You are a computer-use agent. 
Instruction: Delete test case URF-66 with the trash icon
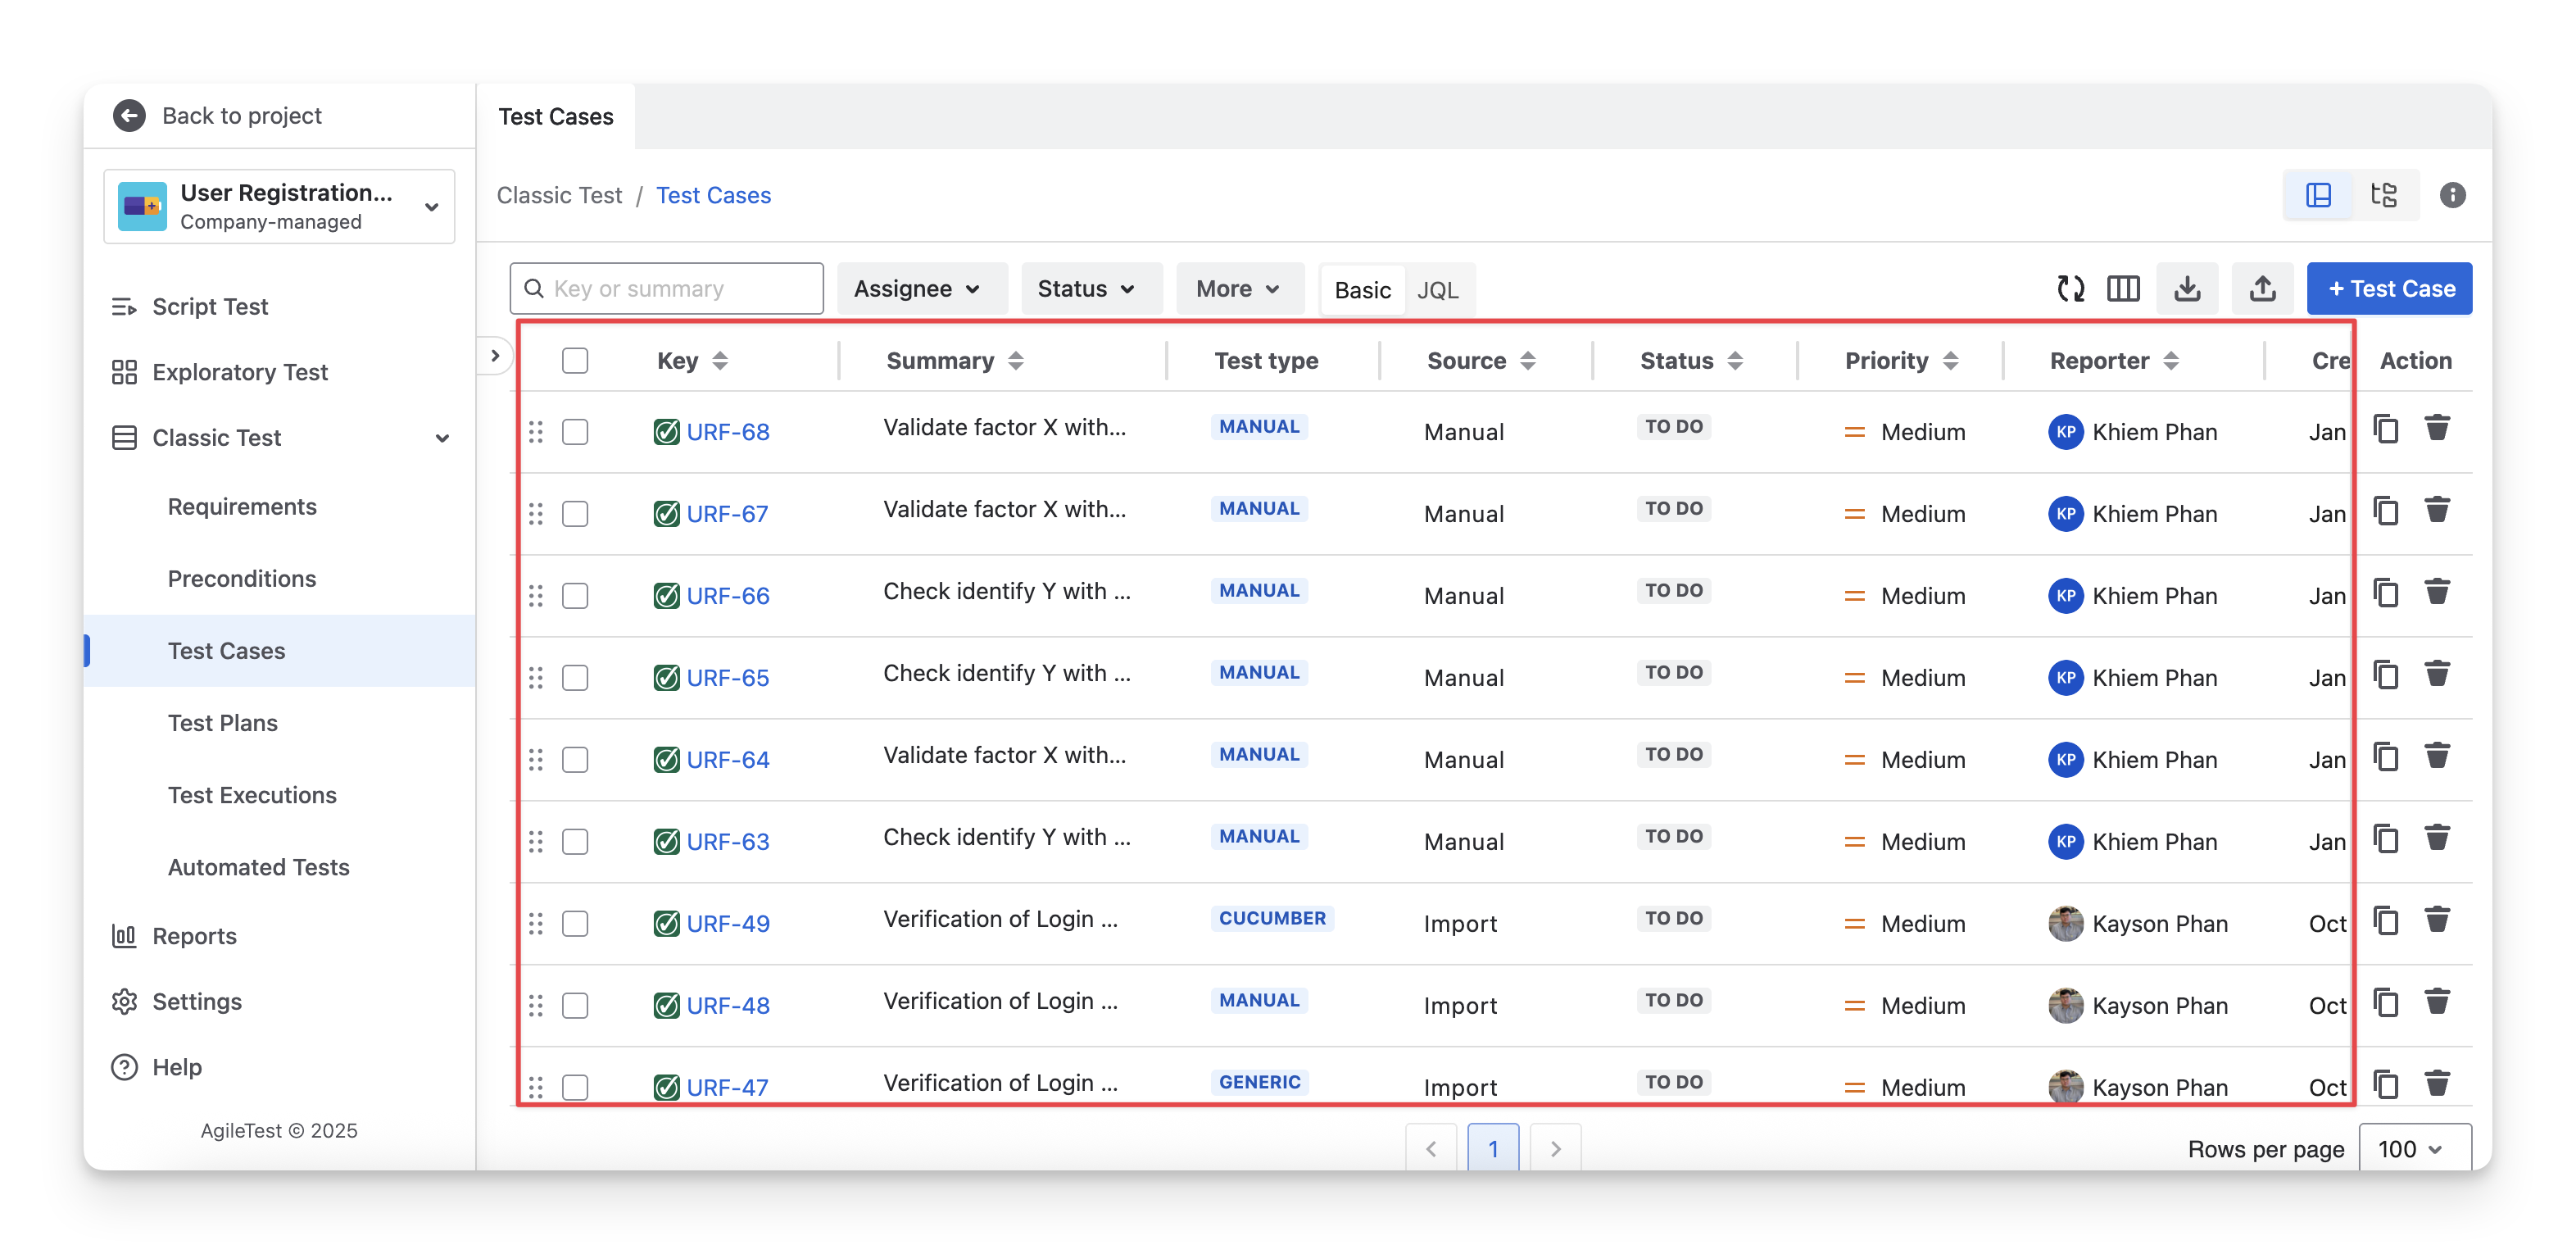point(2437,593)
